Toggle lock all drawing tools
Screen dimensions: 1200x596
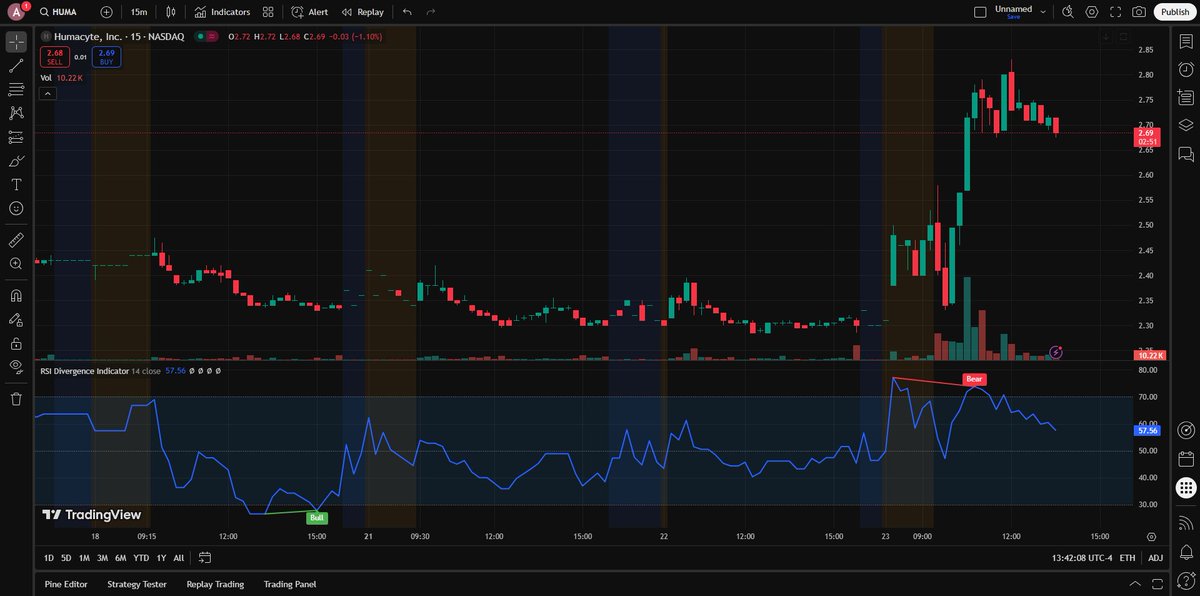(16, 343)
